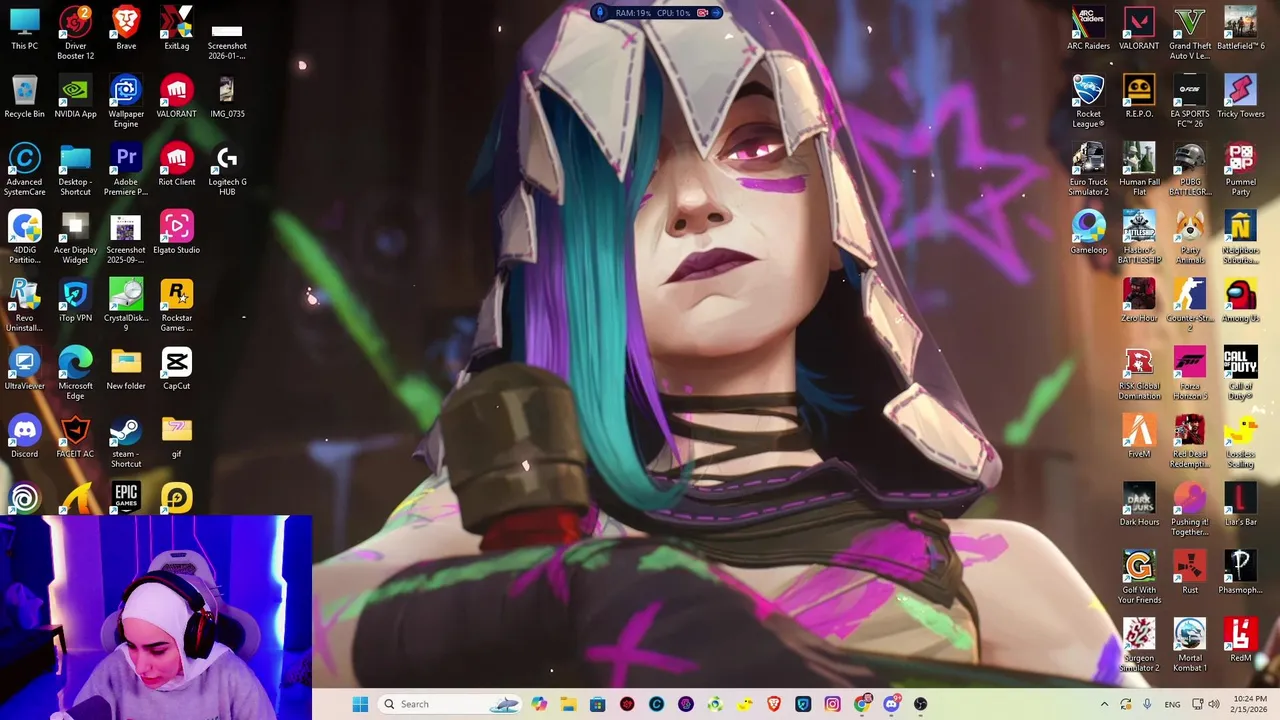The height and width of the screenshot is (720, 1280).
Task: Open the Recycle Bin
Action: pos(24,96)
